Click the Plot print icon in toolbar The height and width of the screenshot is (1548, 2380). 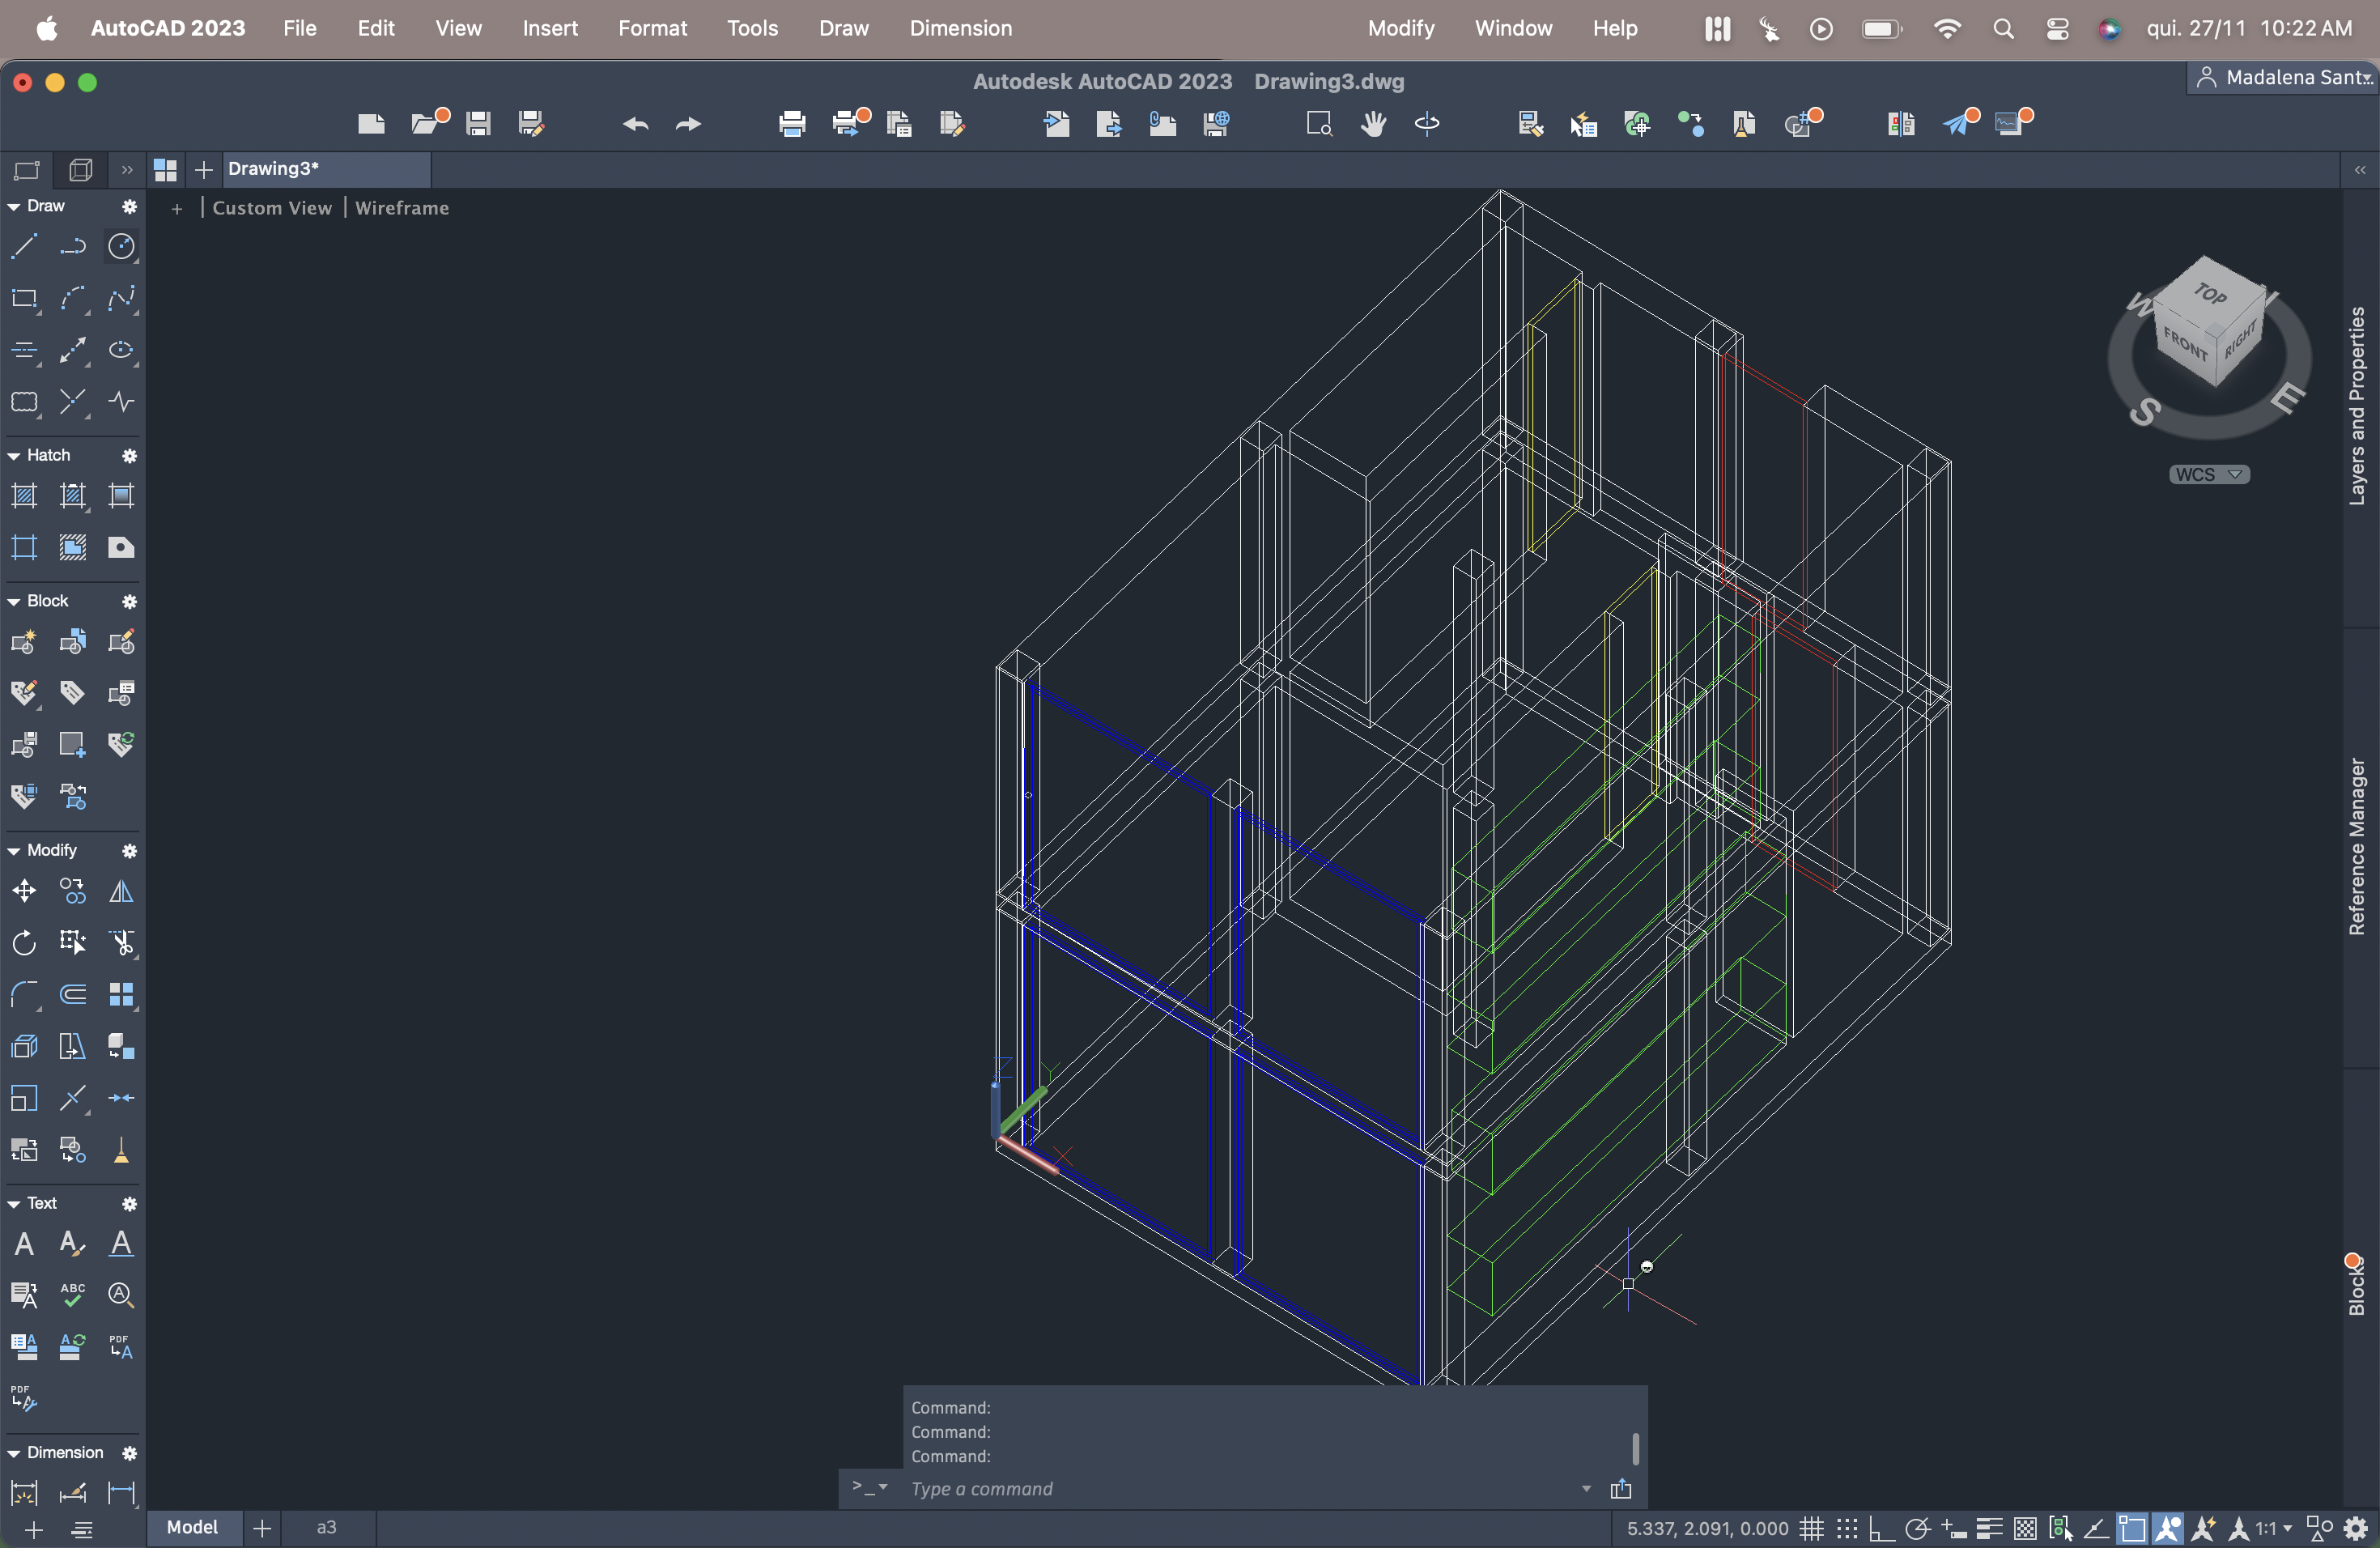click(x=791, y=123)
